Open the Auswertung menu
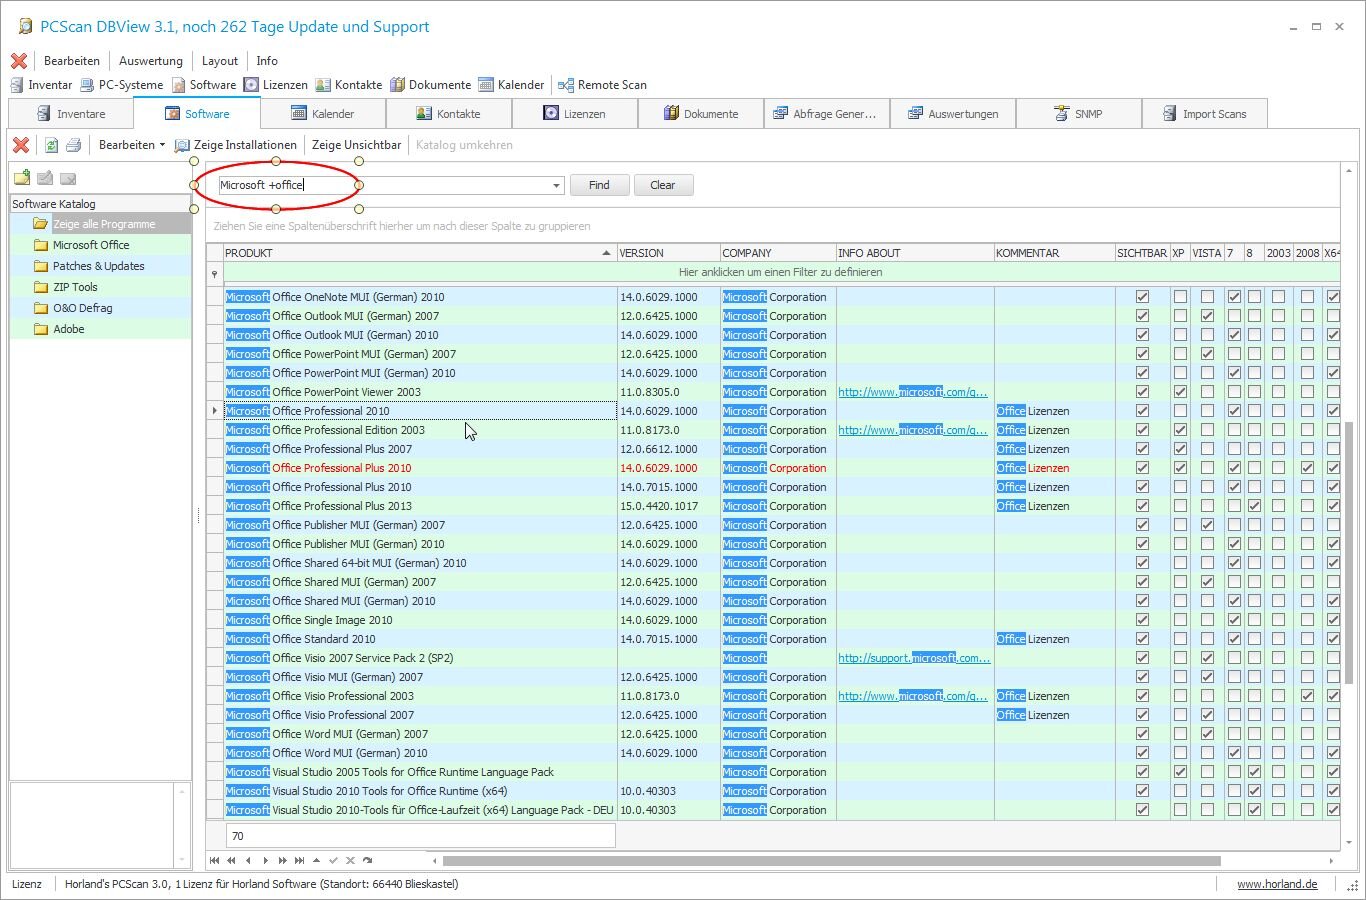1366x900 pixels. 151,61
